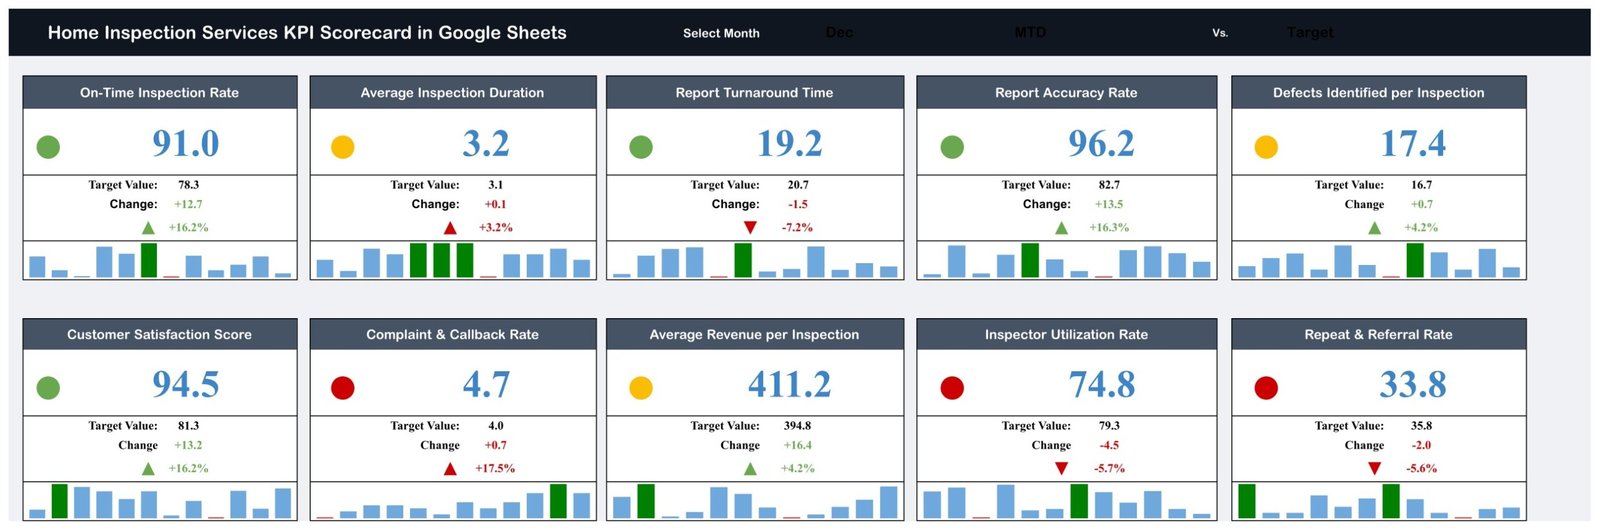Click the Vs. label in header
Viewport: 1600px width, 530px height.
(1220, 33)
